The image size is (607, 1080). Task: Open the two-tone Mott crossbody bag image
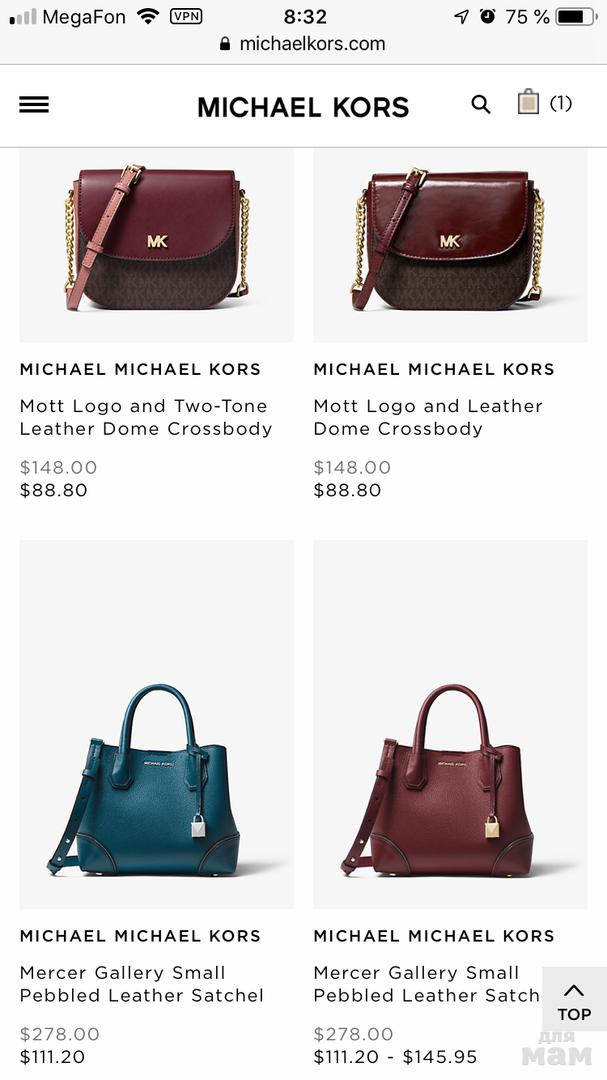click(156, 245)
